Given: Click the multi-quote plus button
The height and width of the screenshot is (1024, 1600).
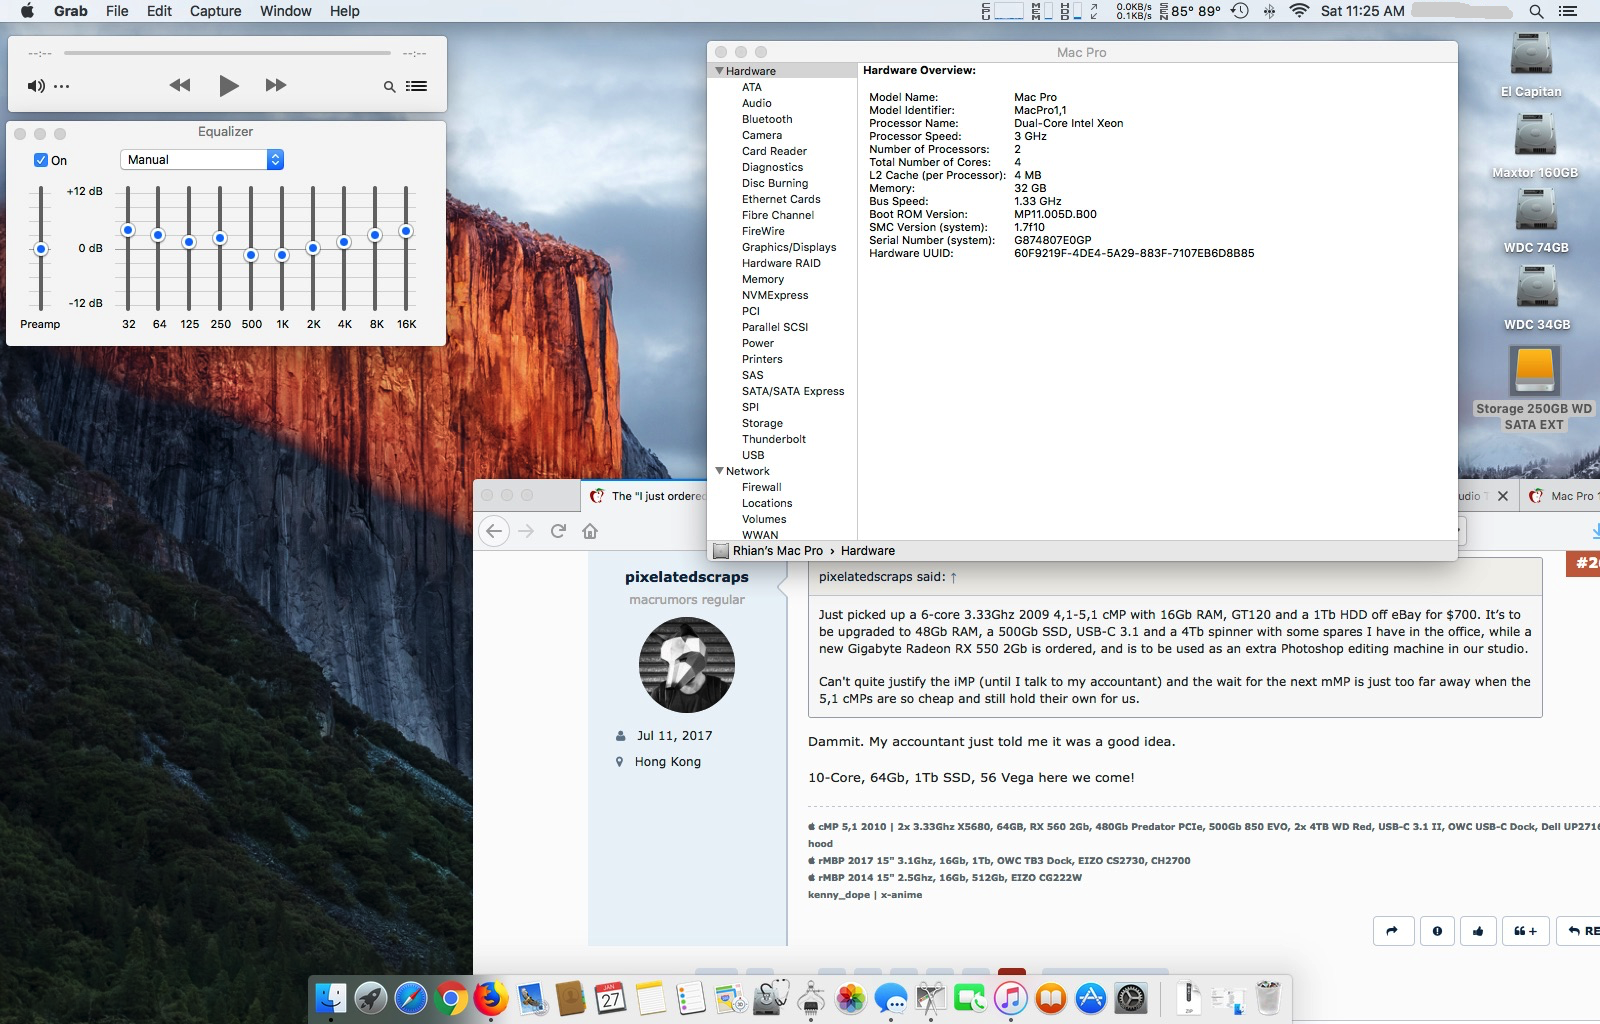Looking at the screenshot, I should [x=1525, y=931].
